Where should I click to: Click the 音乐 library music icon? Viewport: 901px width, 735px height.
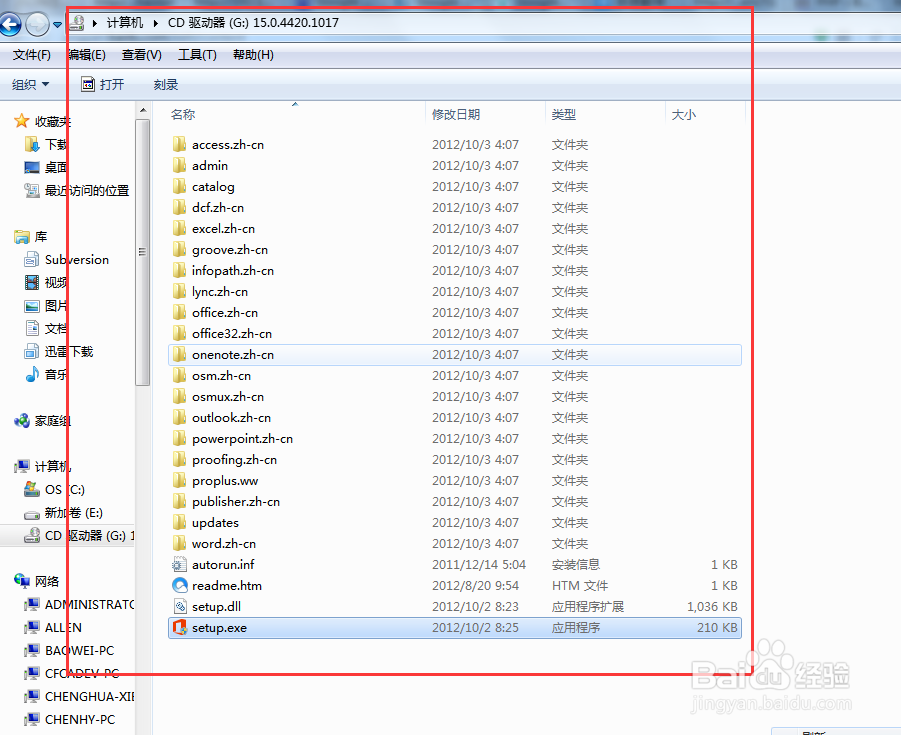[32, 374]
